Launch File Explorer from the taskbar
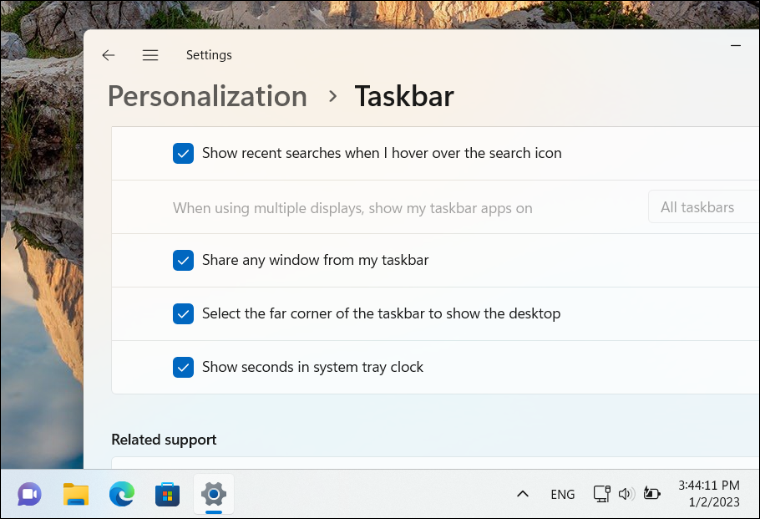 (76, 494)
